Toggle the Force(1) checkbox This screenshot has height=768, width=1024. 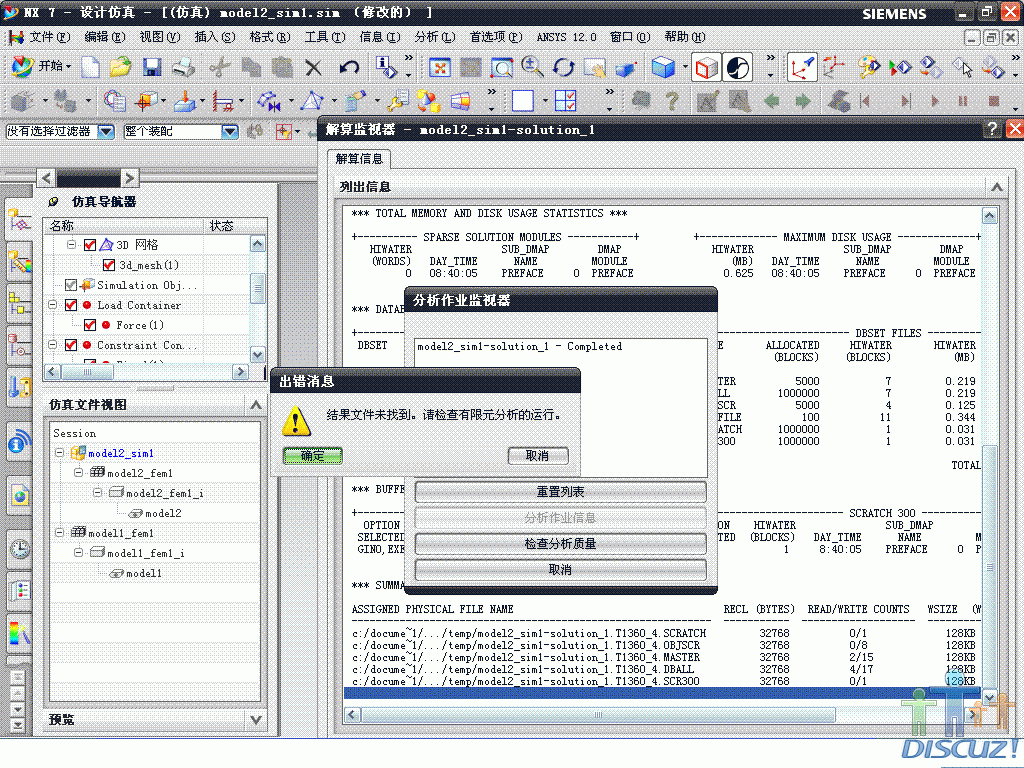coord(90,325)
